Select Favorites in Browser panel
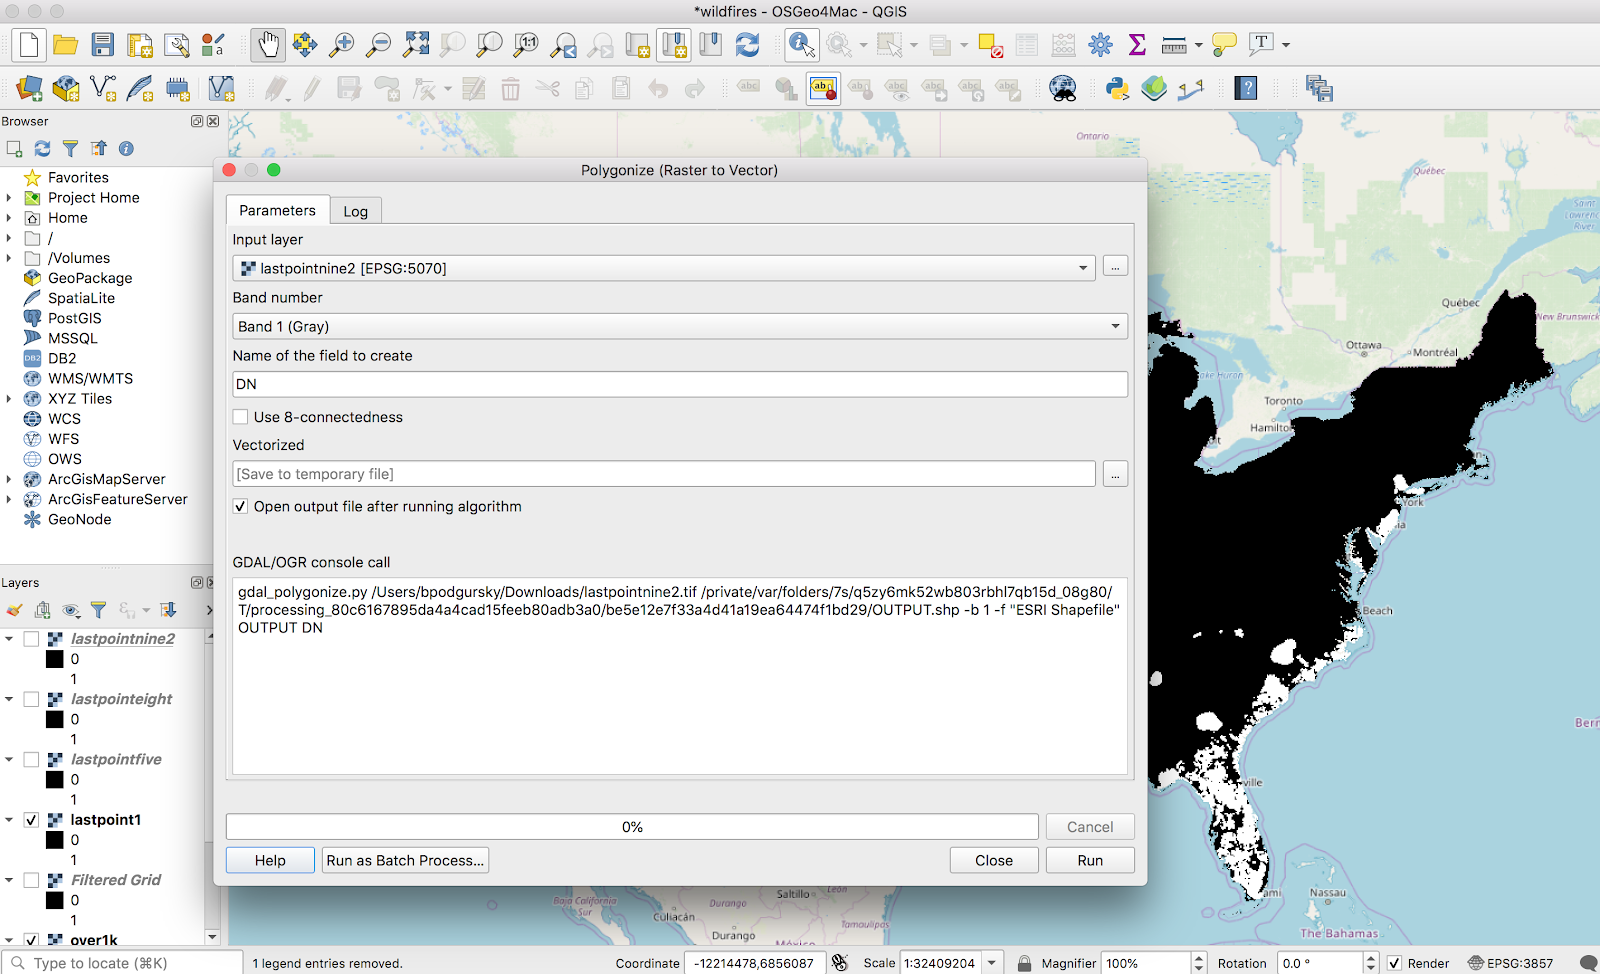Viewport: 1600px width, 974px height. click(78, 178)
